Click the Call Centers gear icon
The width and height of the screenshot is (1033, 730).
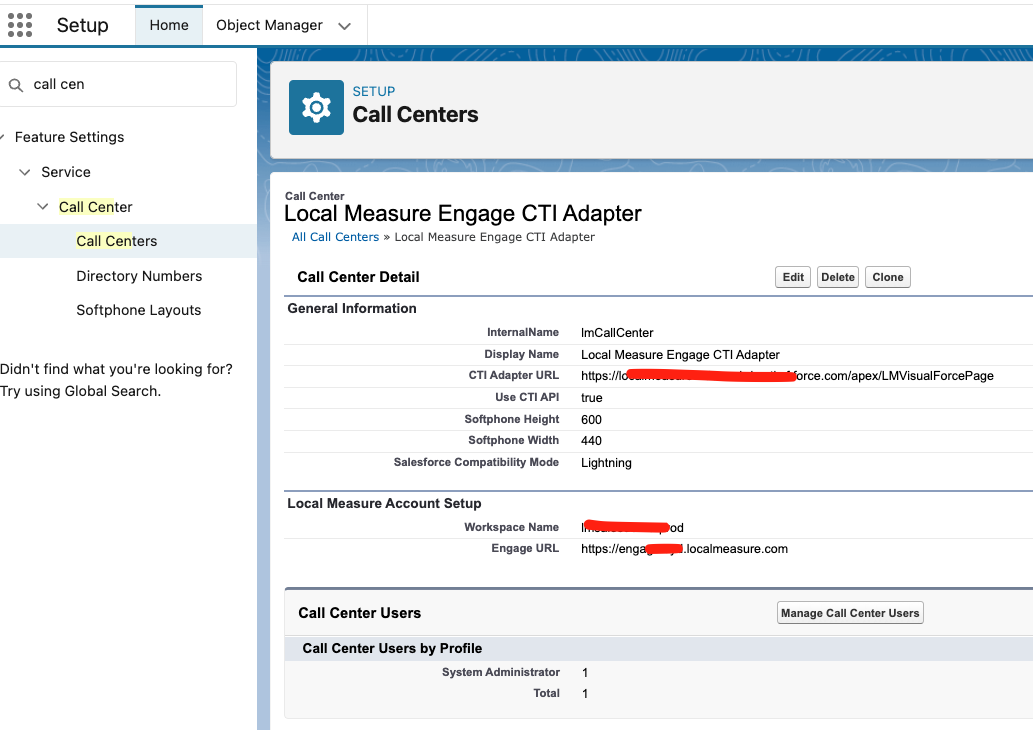316,107
